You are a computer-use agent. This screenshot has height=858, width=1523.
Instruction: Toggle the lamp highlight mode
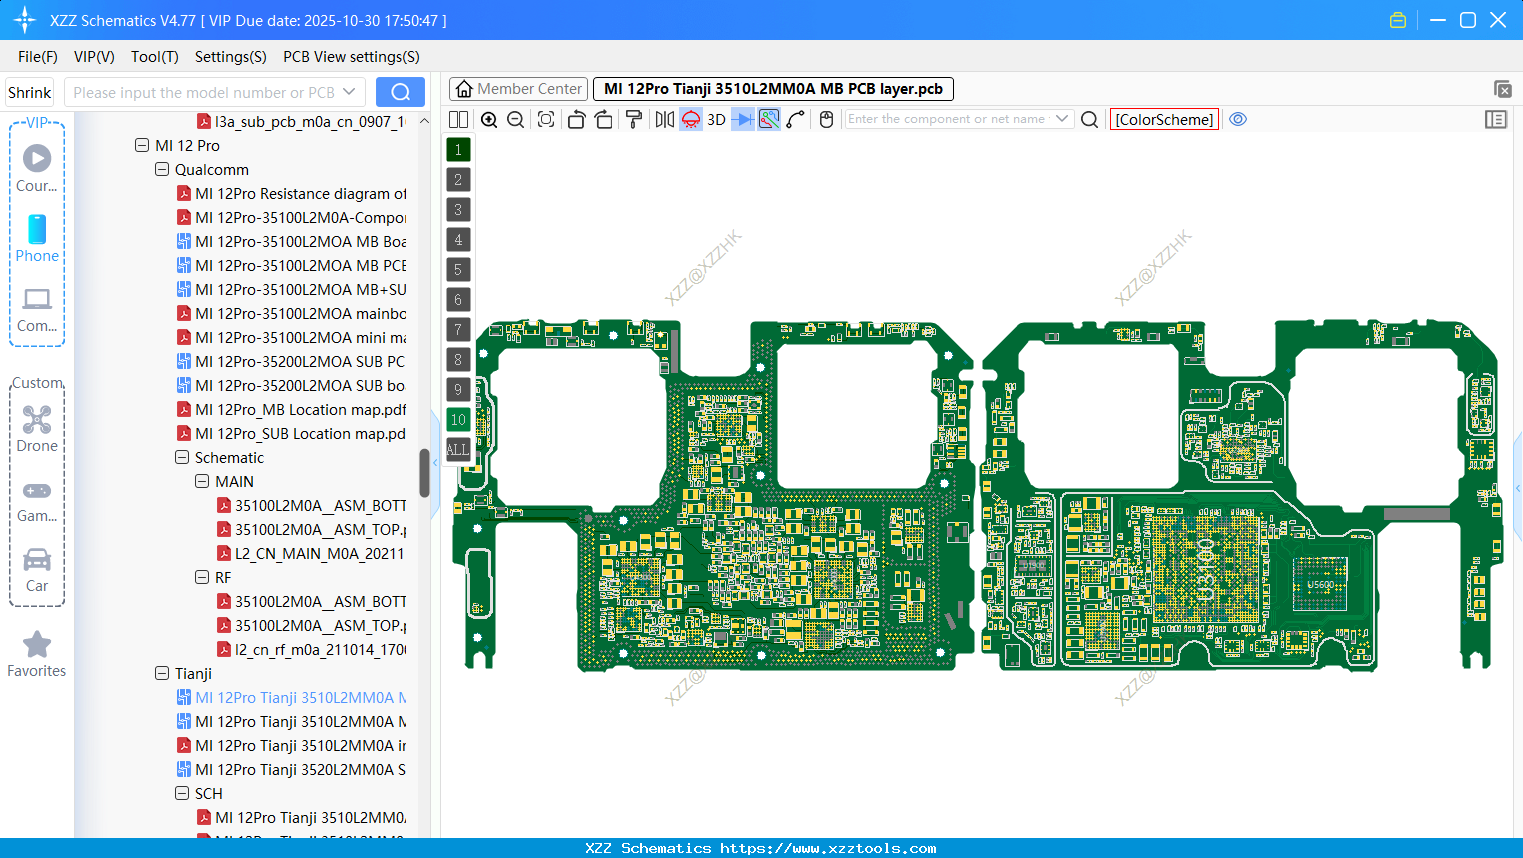(690, 119)
